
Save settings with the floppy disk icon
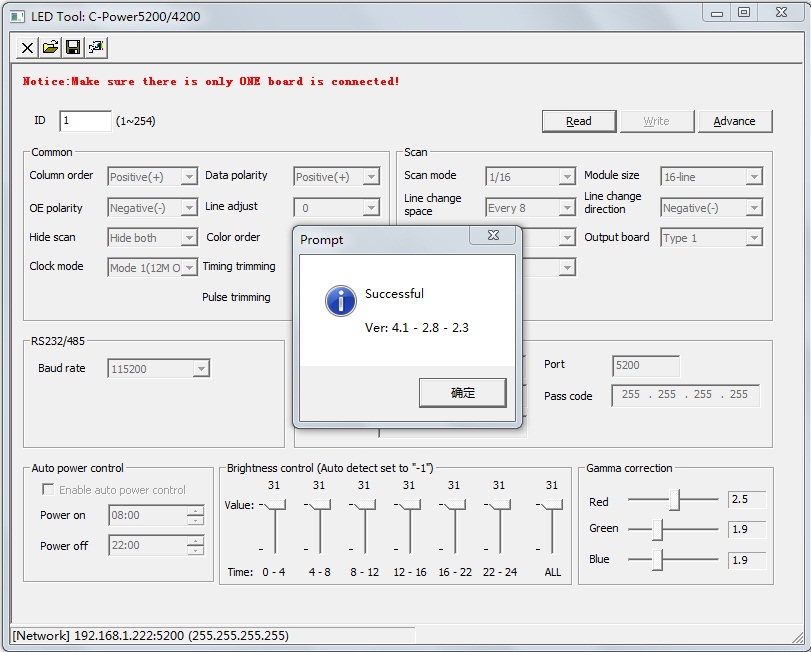(x=73, y=47)
